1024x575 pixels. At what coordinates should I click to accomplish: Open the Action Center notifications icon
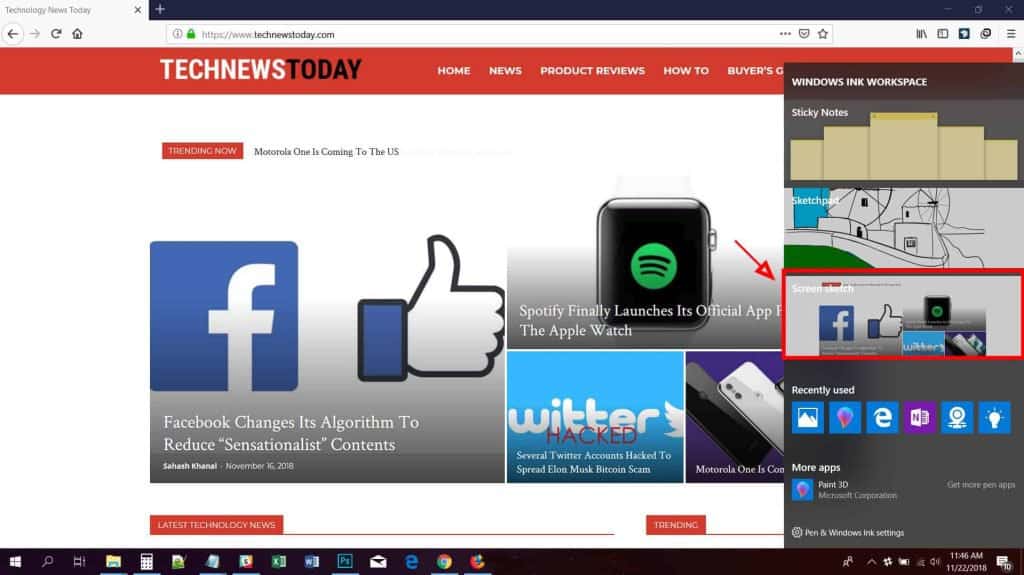(1004, 562)
